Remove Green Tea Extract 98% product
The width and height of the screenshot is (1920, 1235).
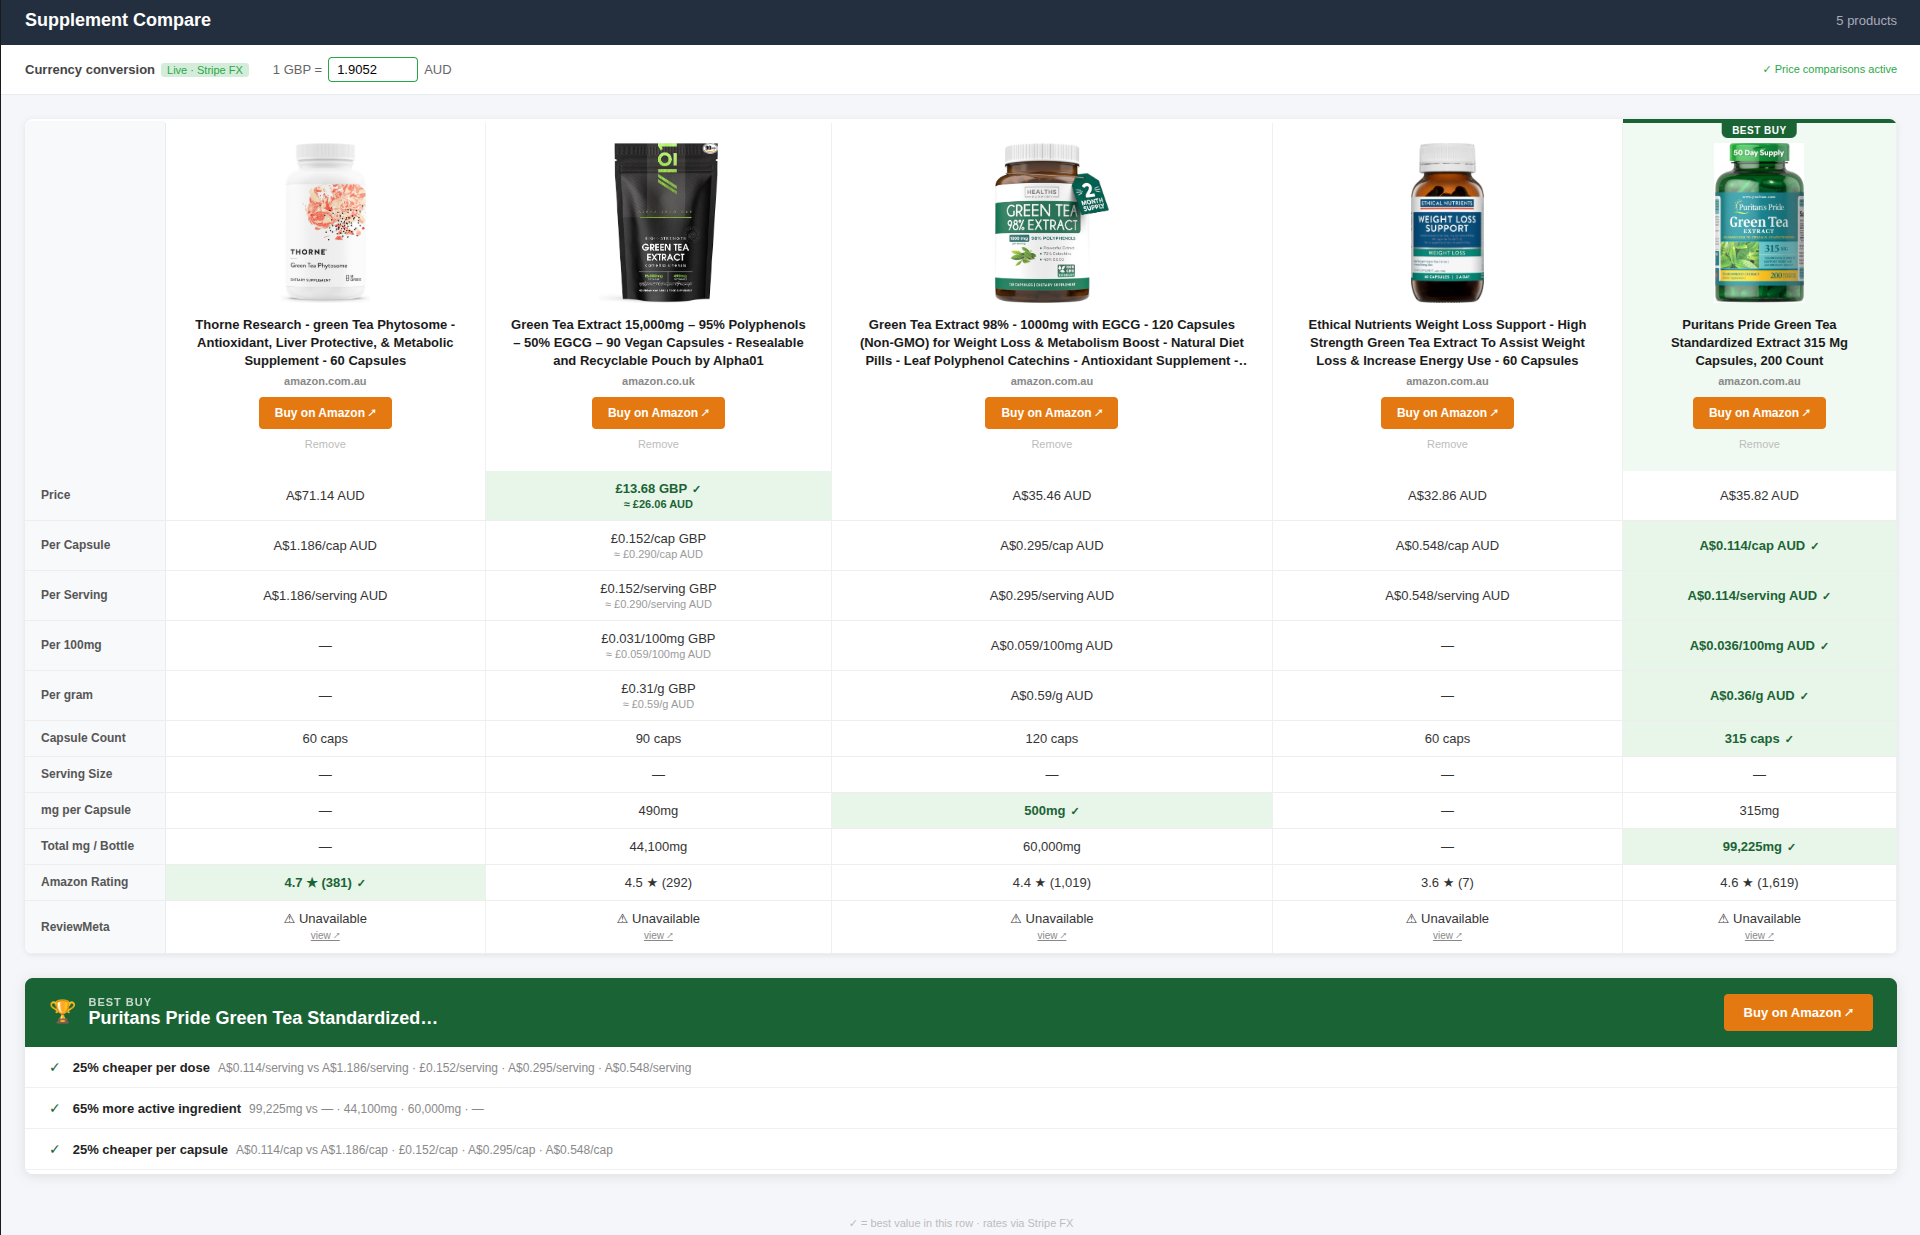coord(1051,444)
